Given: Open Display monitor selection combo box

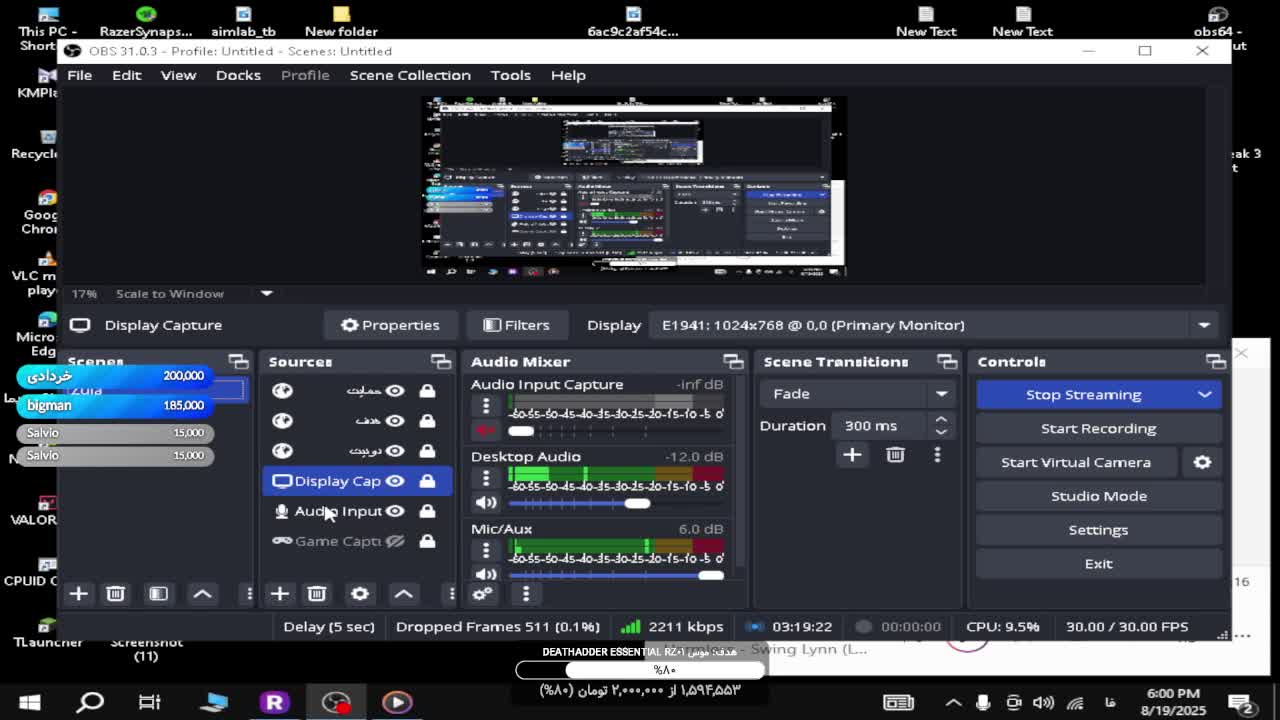Looking at the screenshot, I should (x=936, y=325).
